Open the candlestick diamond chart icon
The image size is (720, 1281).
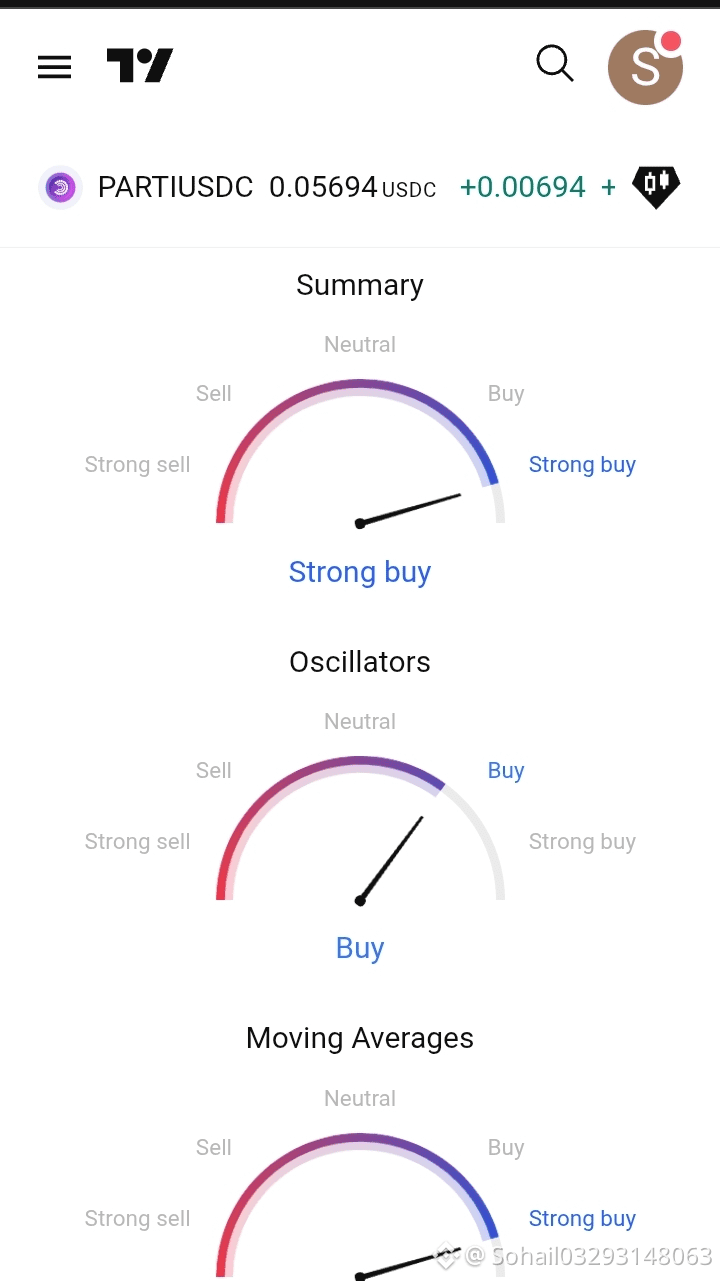point(656,187)
